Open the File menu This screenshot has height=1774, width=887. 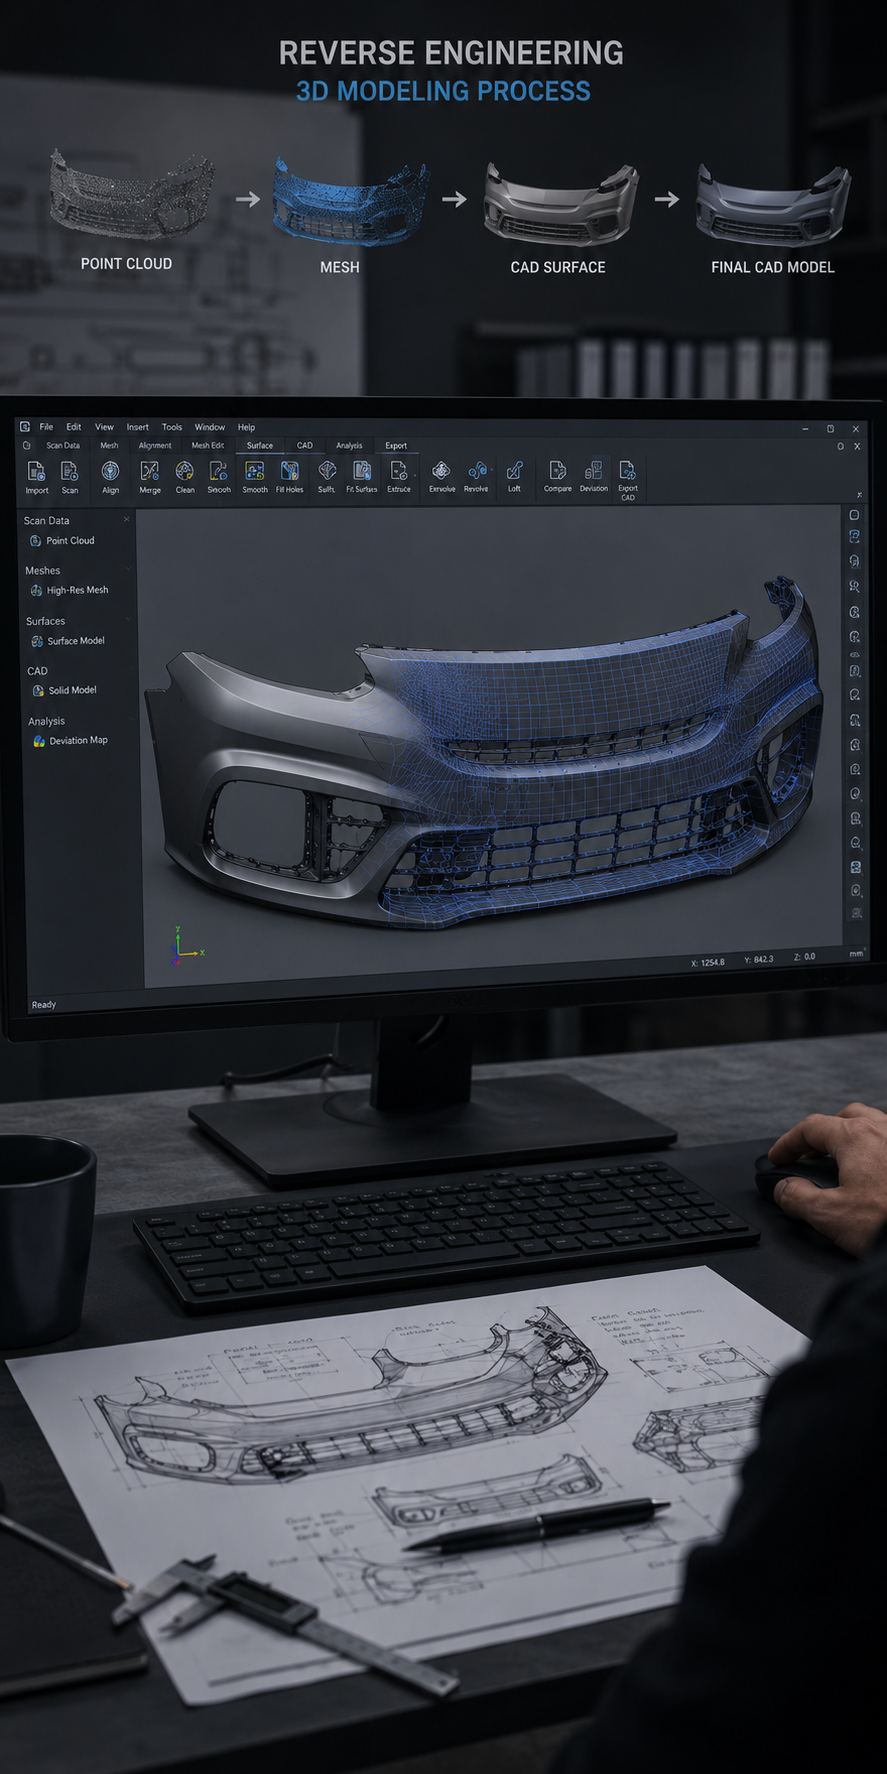point(47,427)
